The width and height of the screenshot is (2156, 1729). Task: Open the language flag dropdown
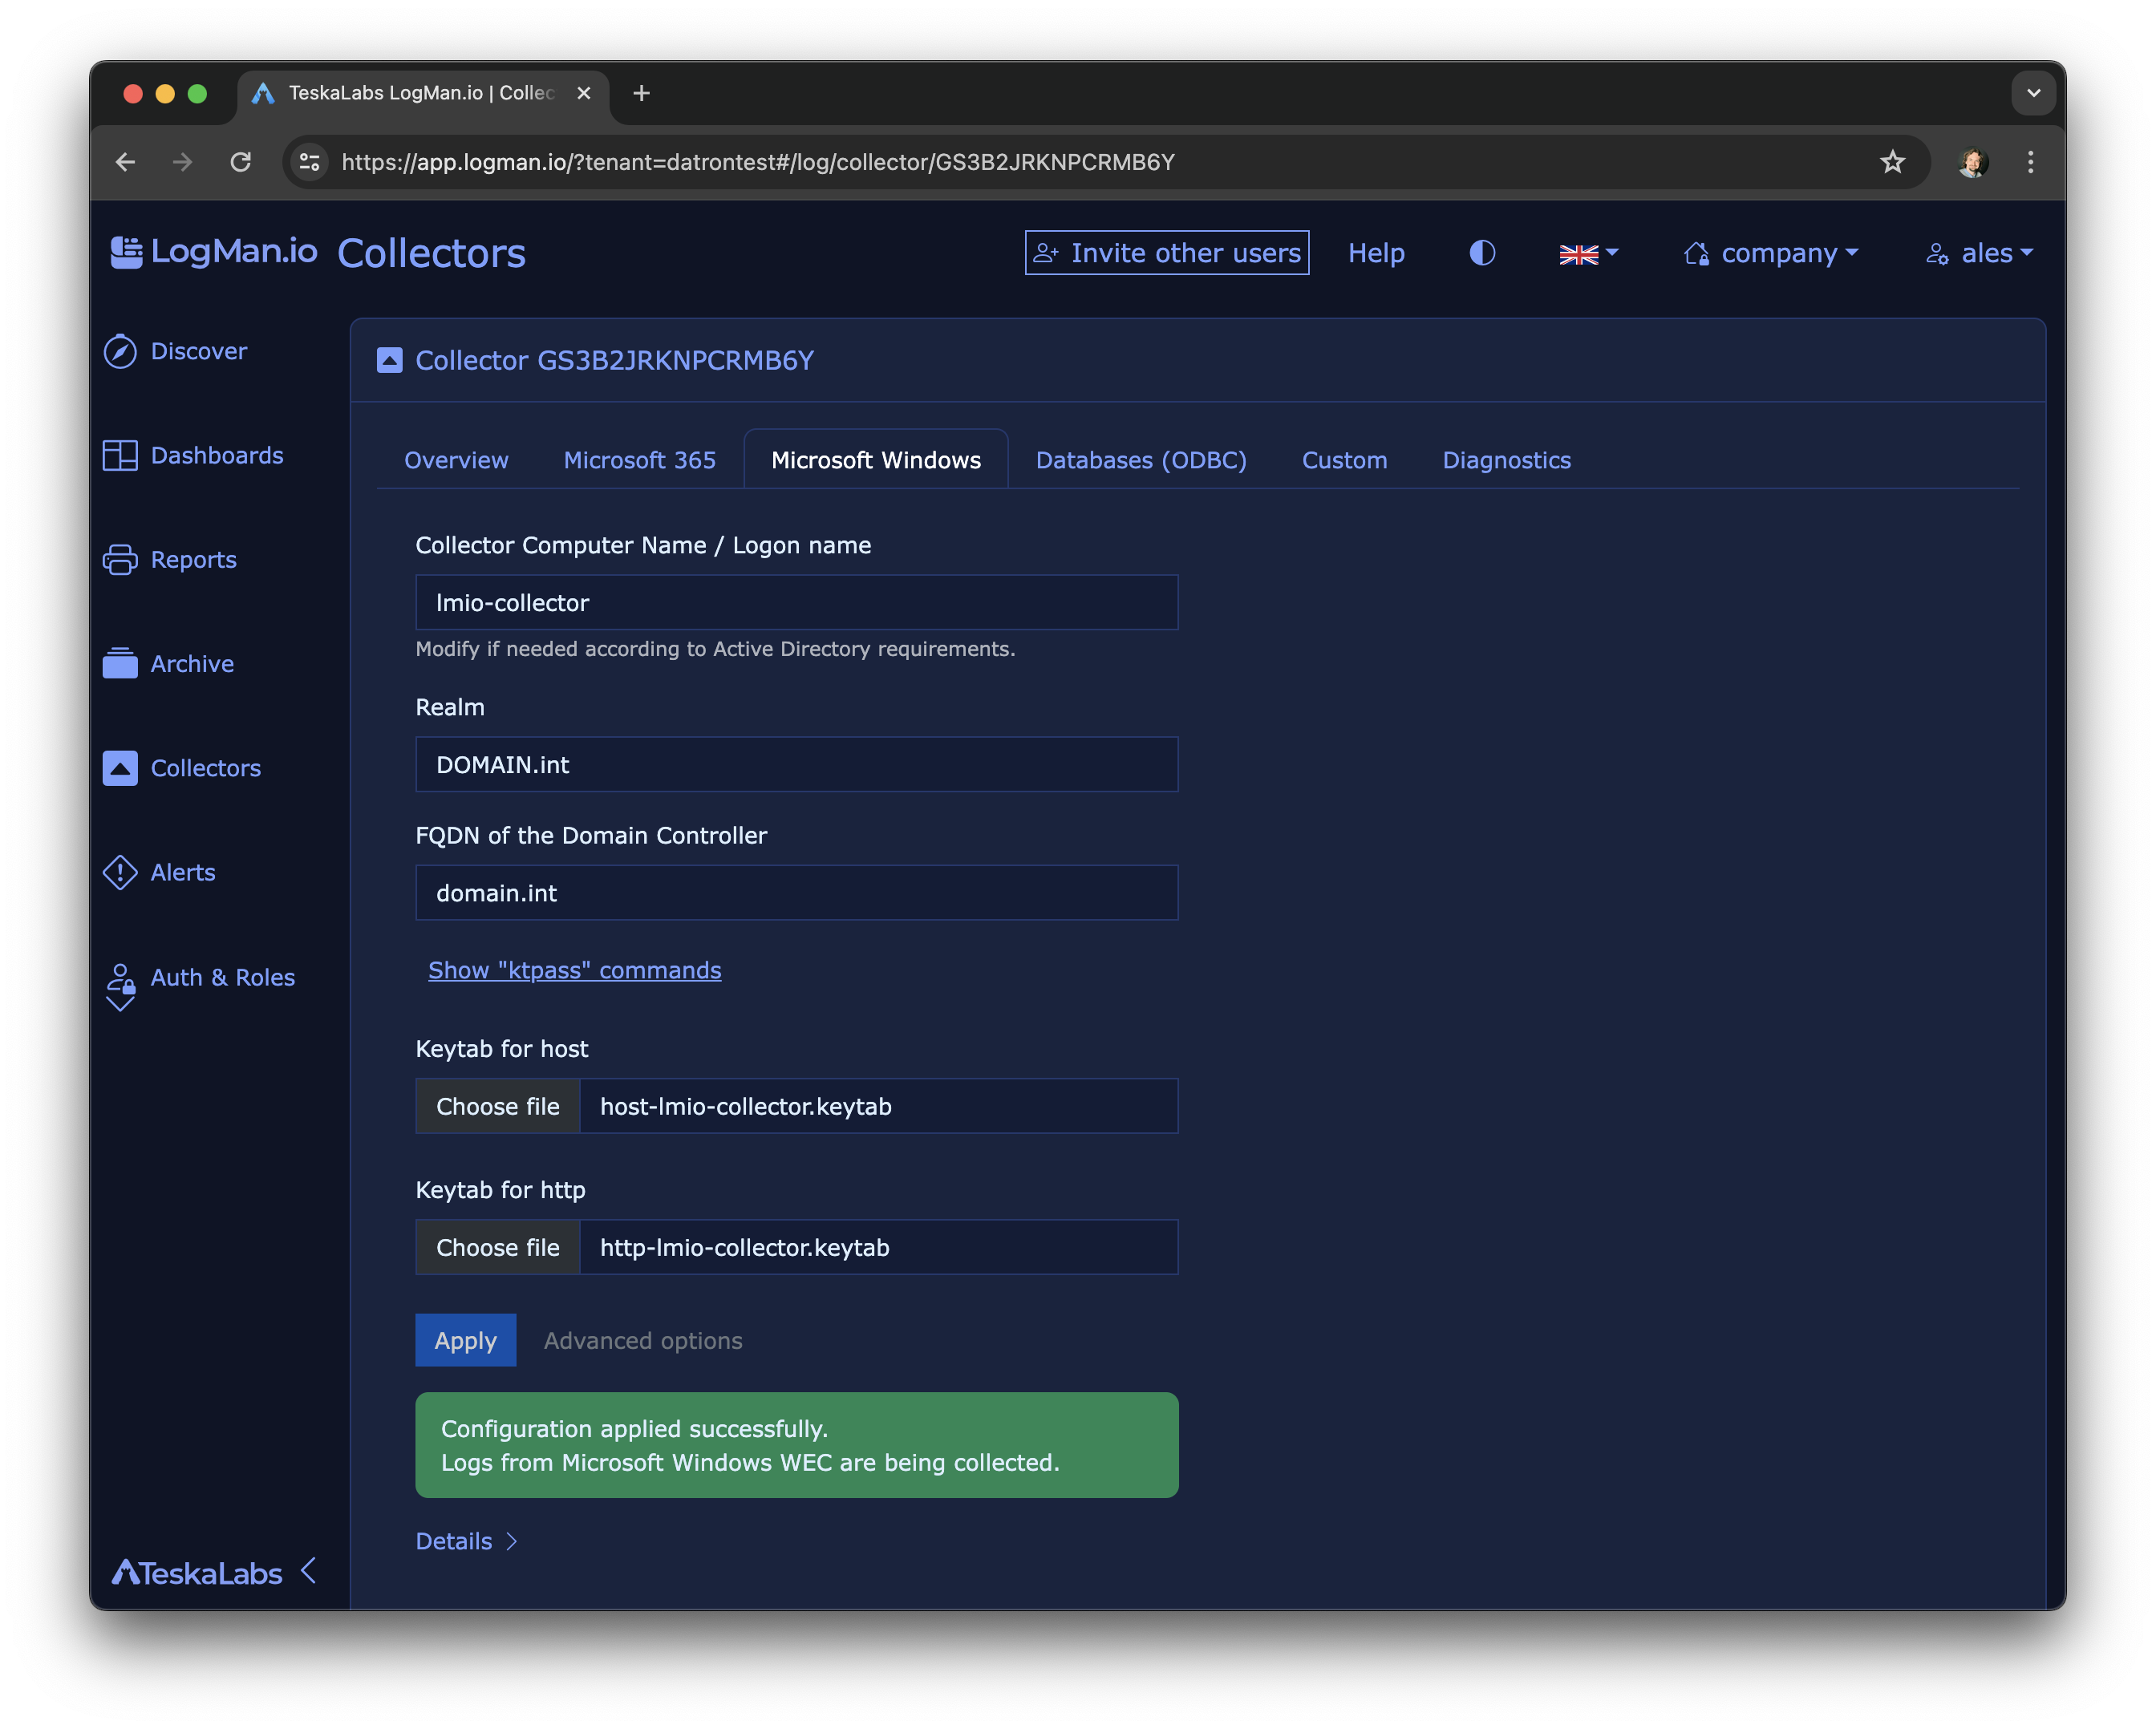[1588, 254]
